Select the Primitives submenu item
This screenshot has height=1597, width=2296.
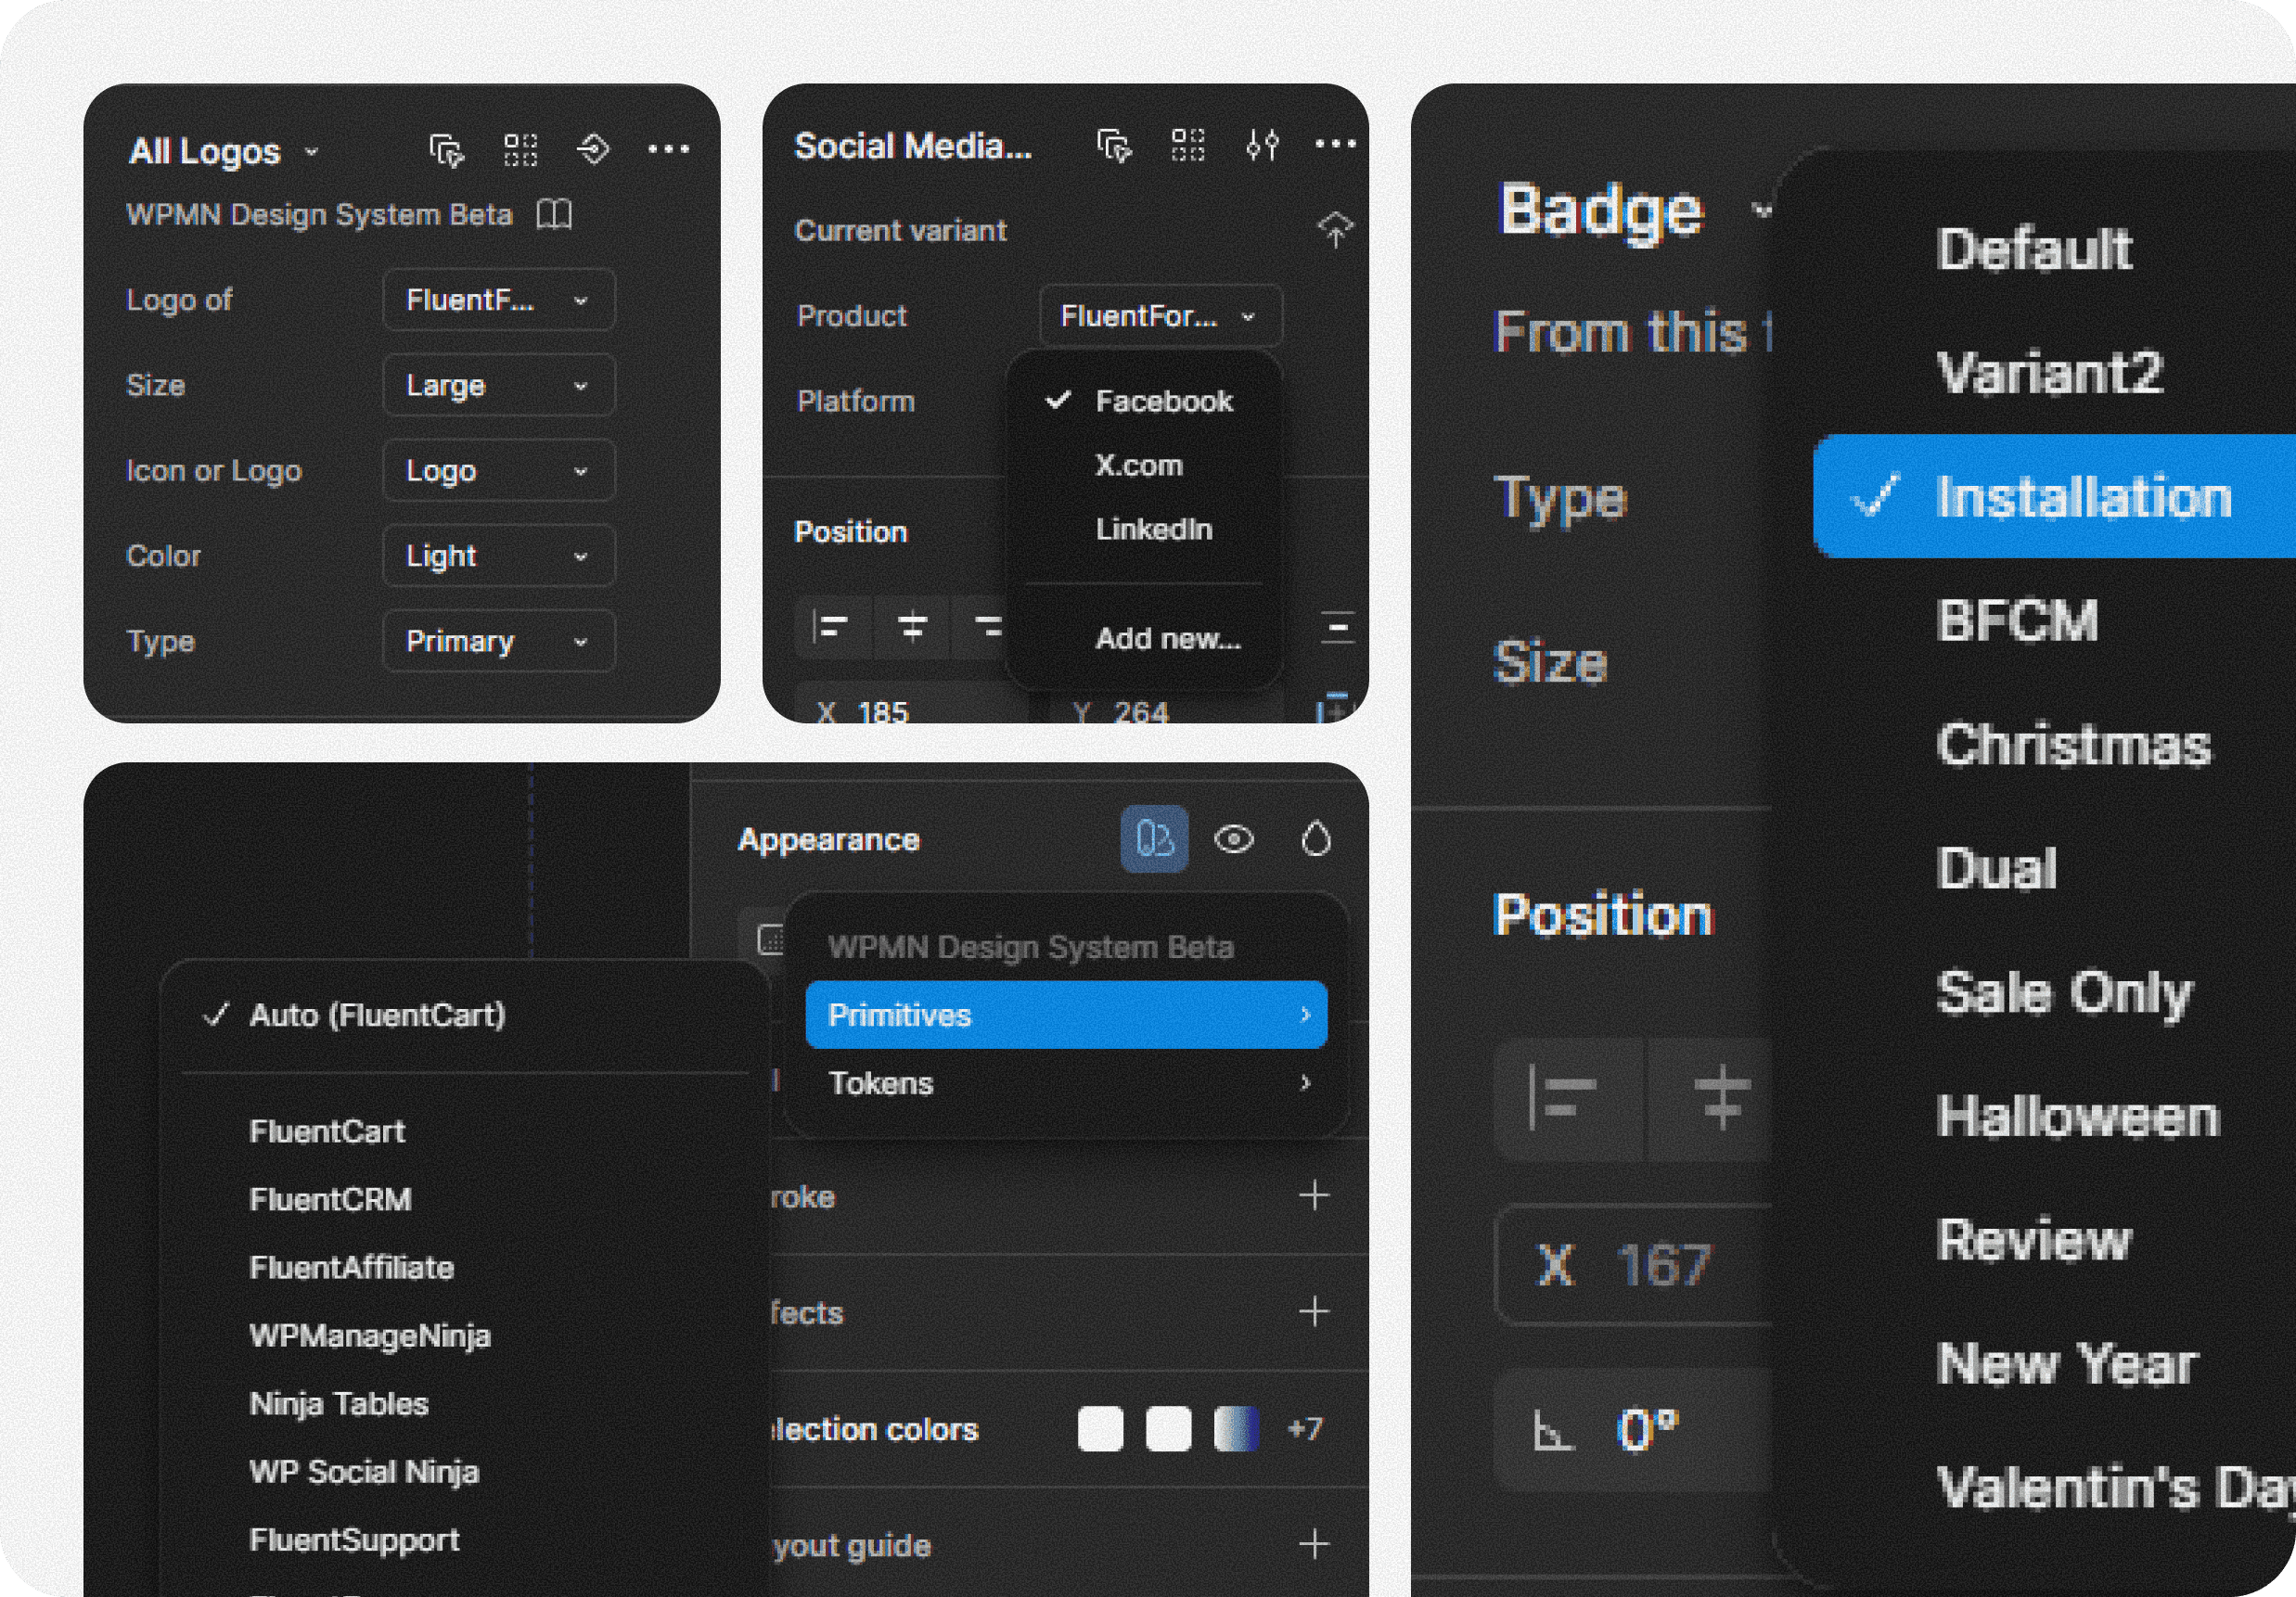click(x=1065, y=1015)
